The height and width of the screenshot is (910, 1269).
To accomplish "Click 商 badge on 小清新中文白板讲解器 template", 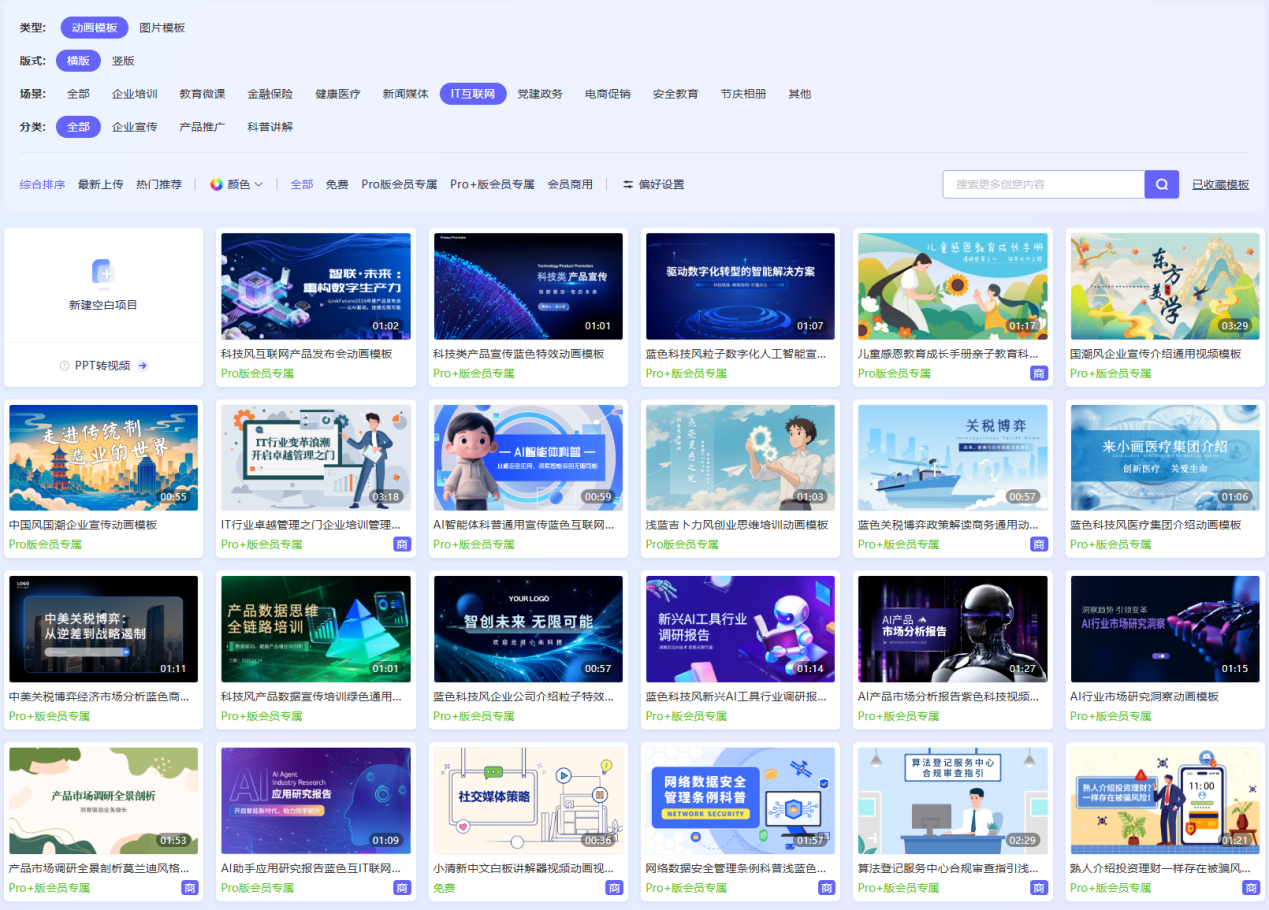I will coord(614,888).
